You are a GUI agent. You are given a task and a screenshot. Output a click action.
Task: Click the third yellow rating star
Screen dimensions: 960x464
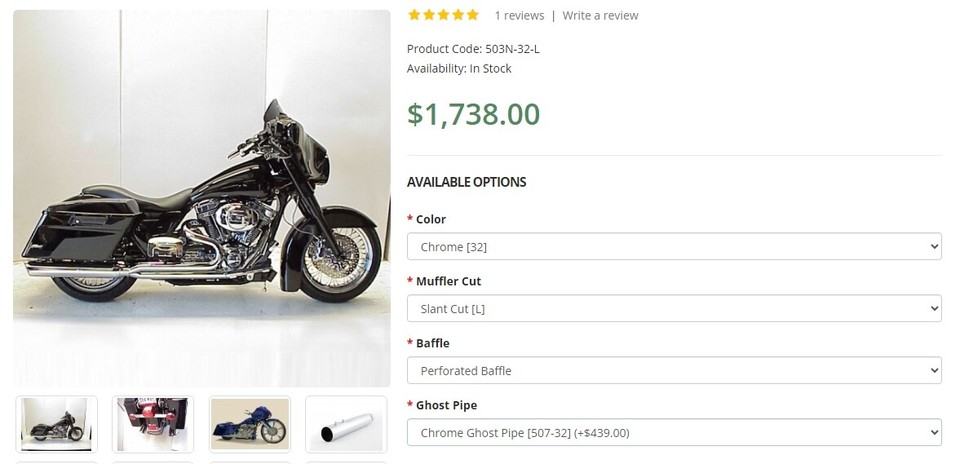(x=443, y=15)
